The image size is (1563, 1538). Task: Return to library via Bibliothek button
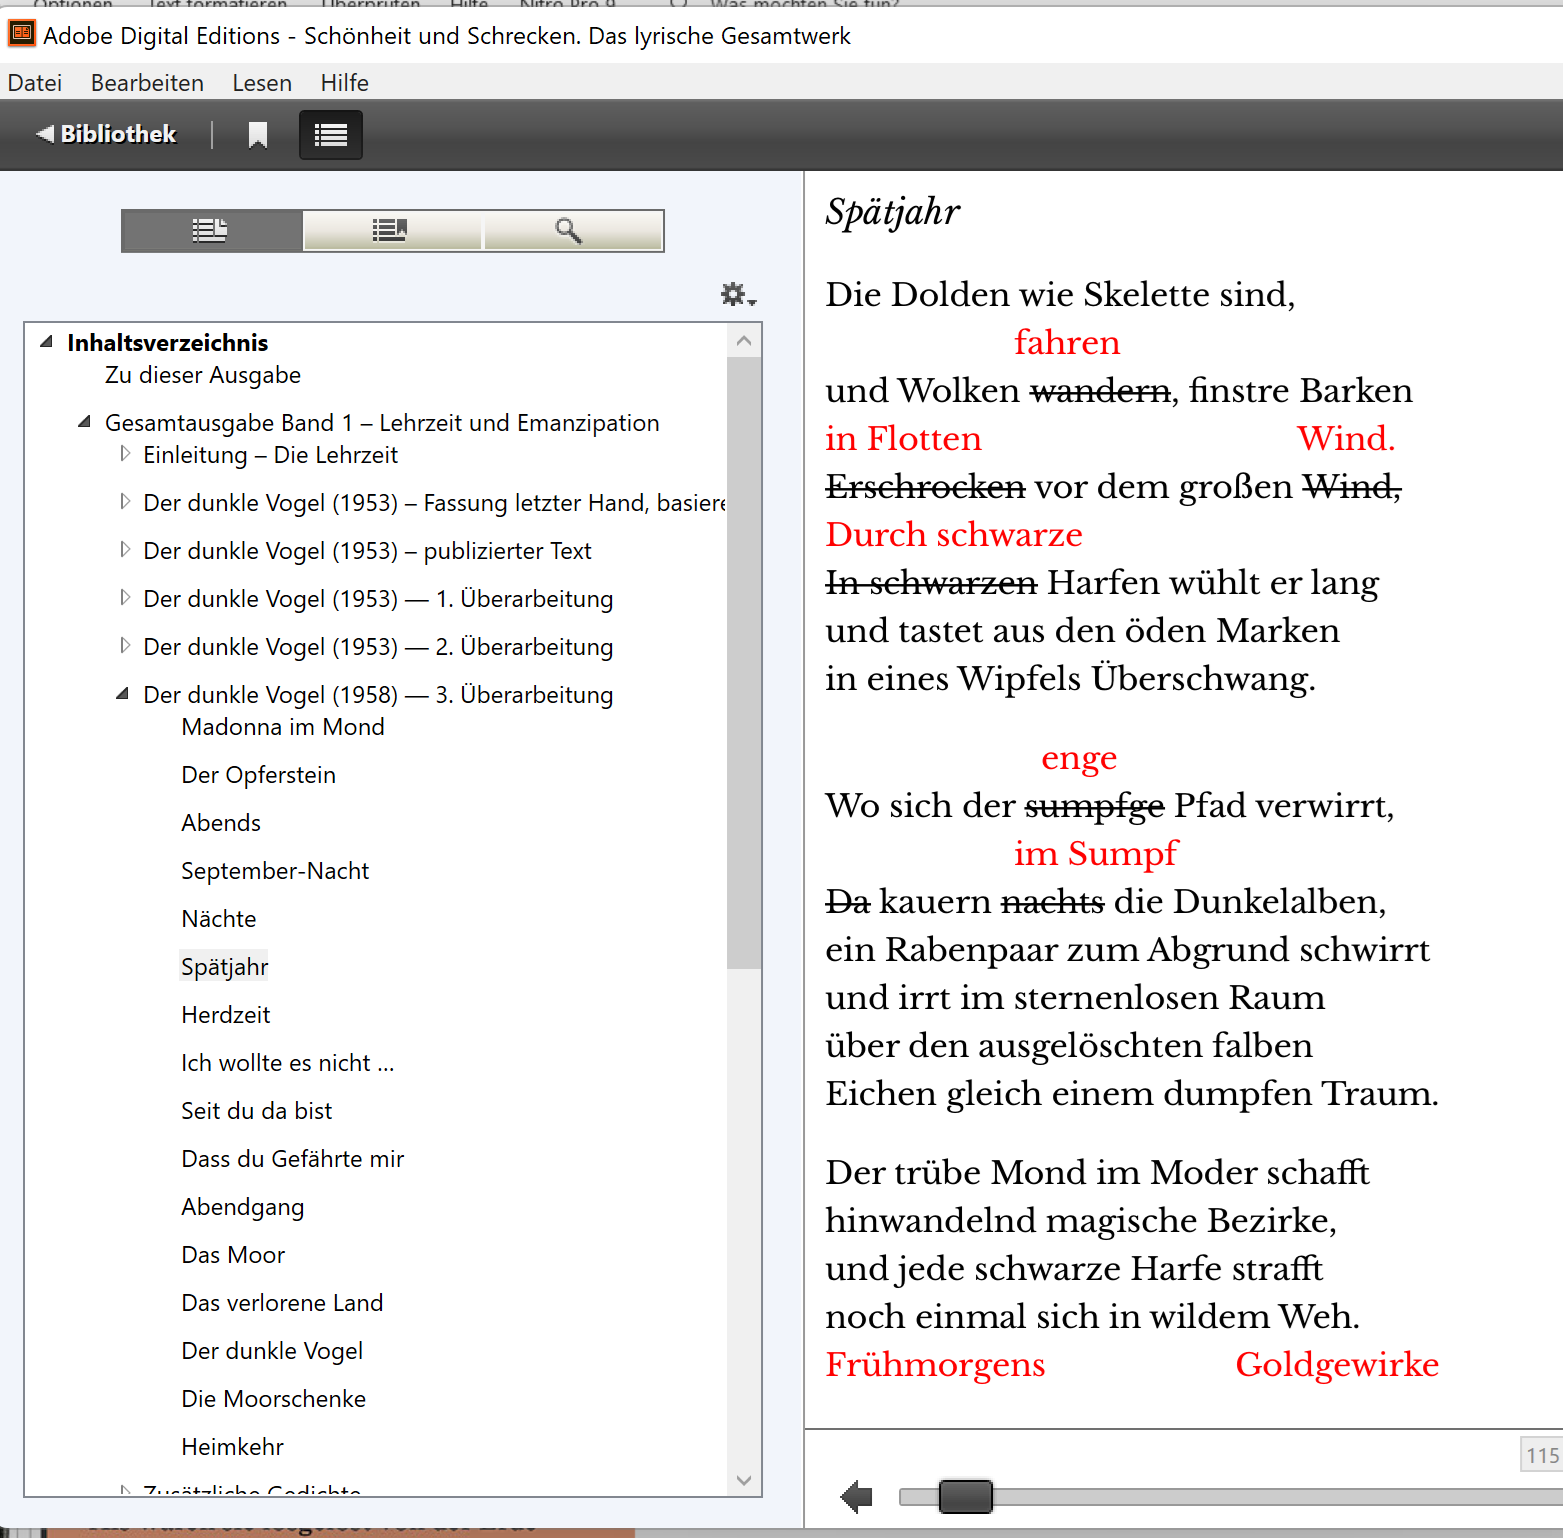coord(106,134)
